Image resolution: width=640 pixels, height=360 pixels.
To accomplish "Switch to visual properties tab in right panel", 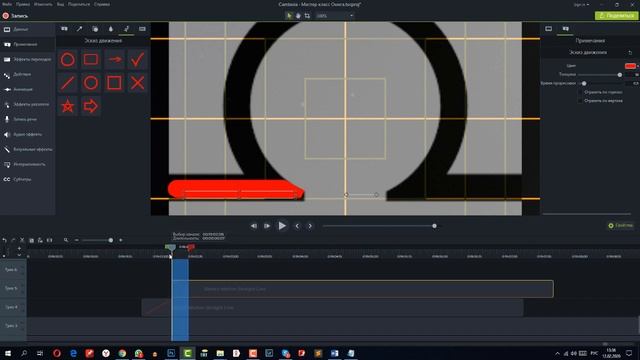I will tap(549, 29).
